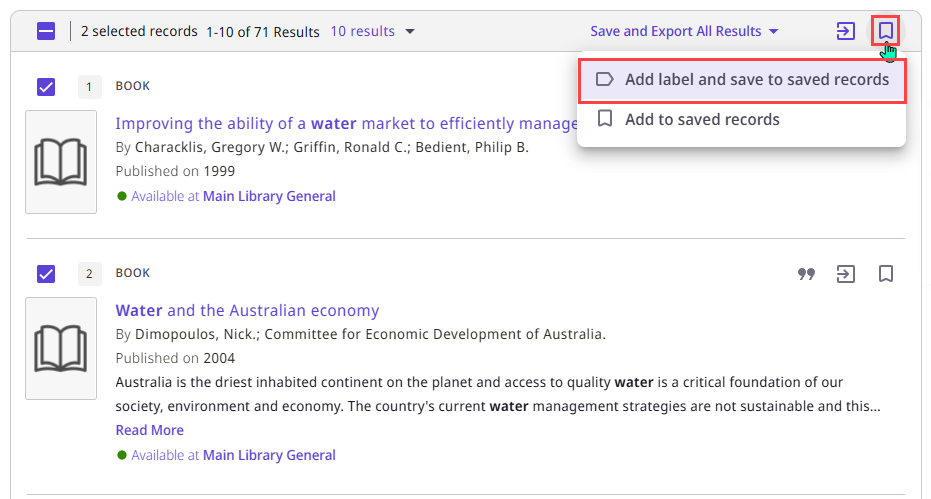Viewport: 931px width, 499px height.
Task: Choose Add to saved records
Action: click(742, 119)
